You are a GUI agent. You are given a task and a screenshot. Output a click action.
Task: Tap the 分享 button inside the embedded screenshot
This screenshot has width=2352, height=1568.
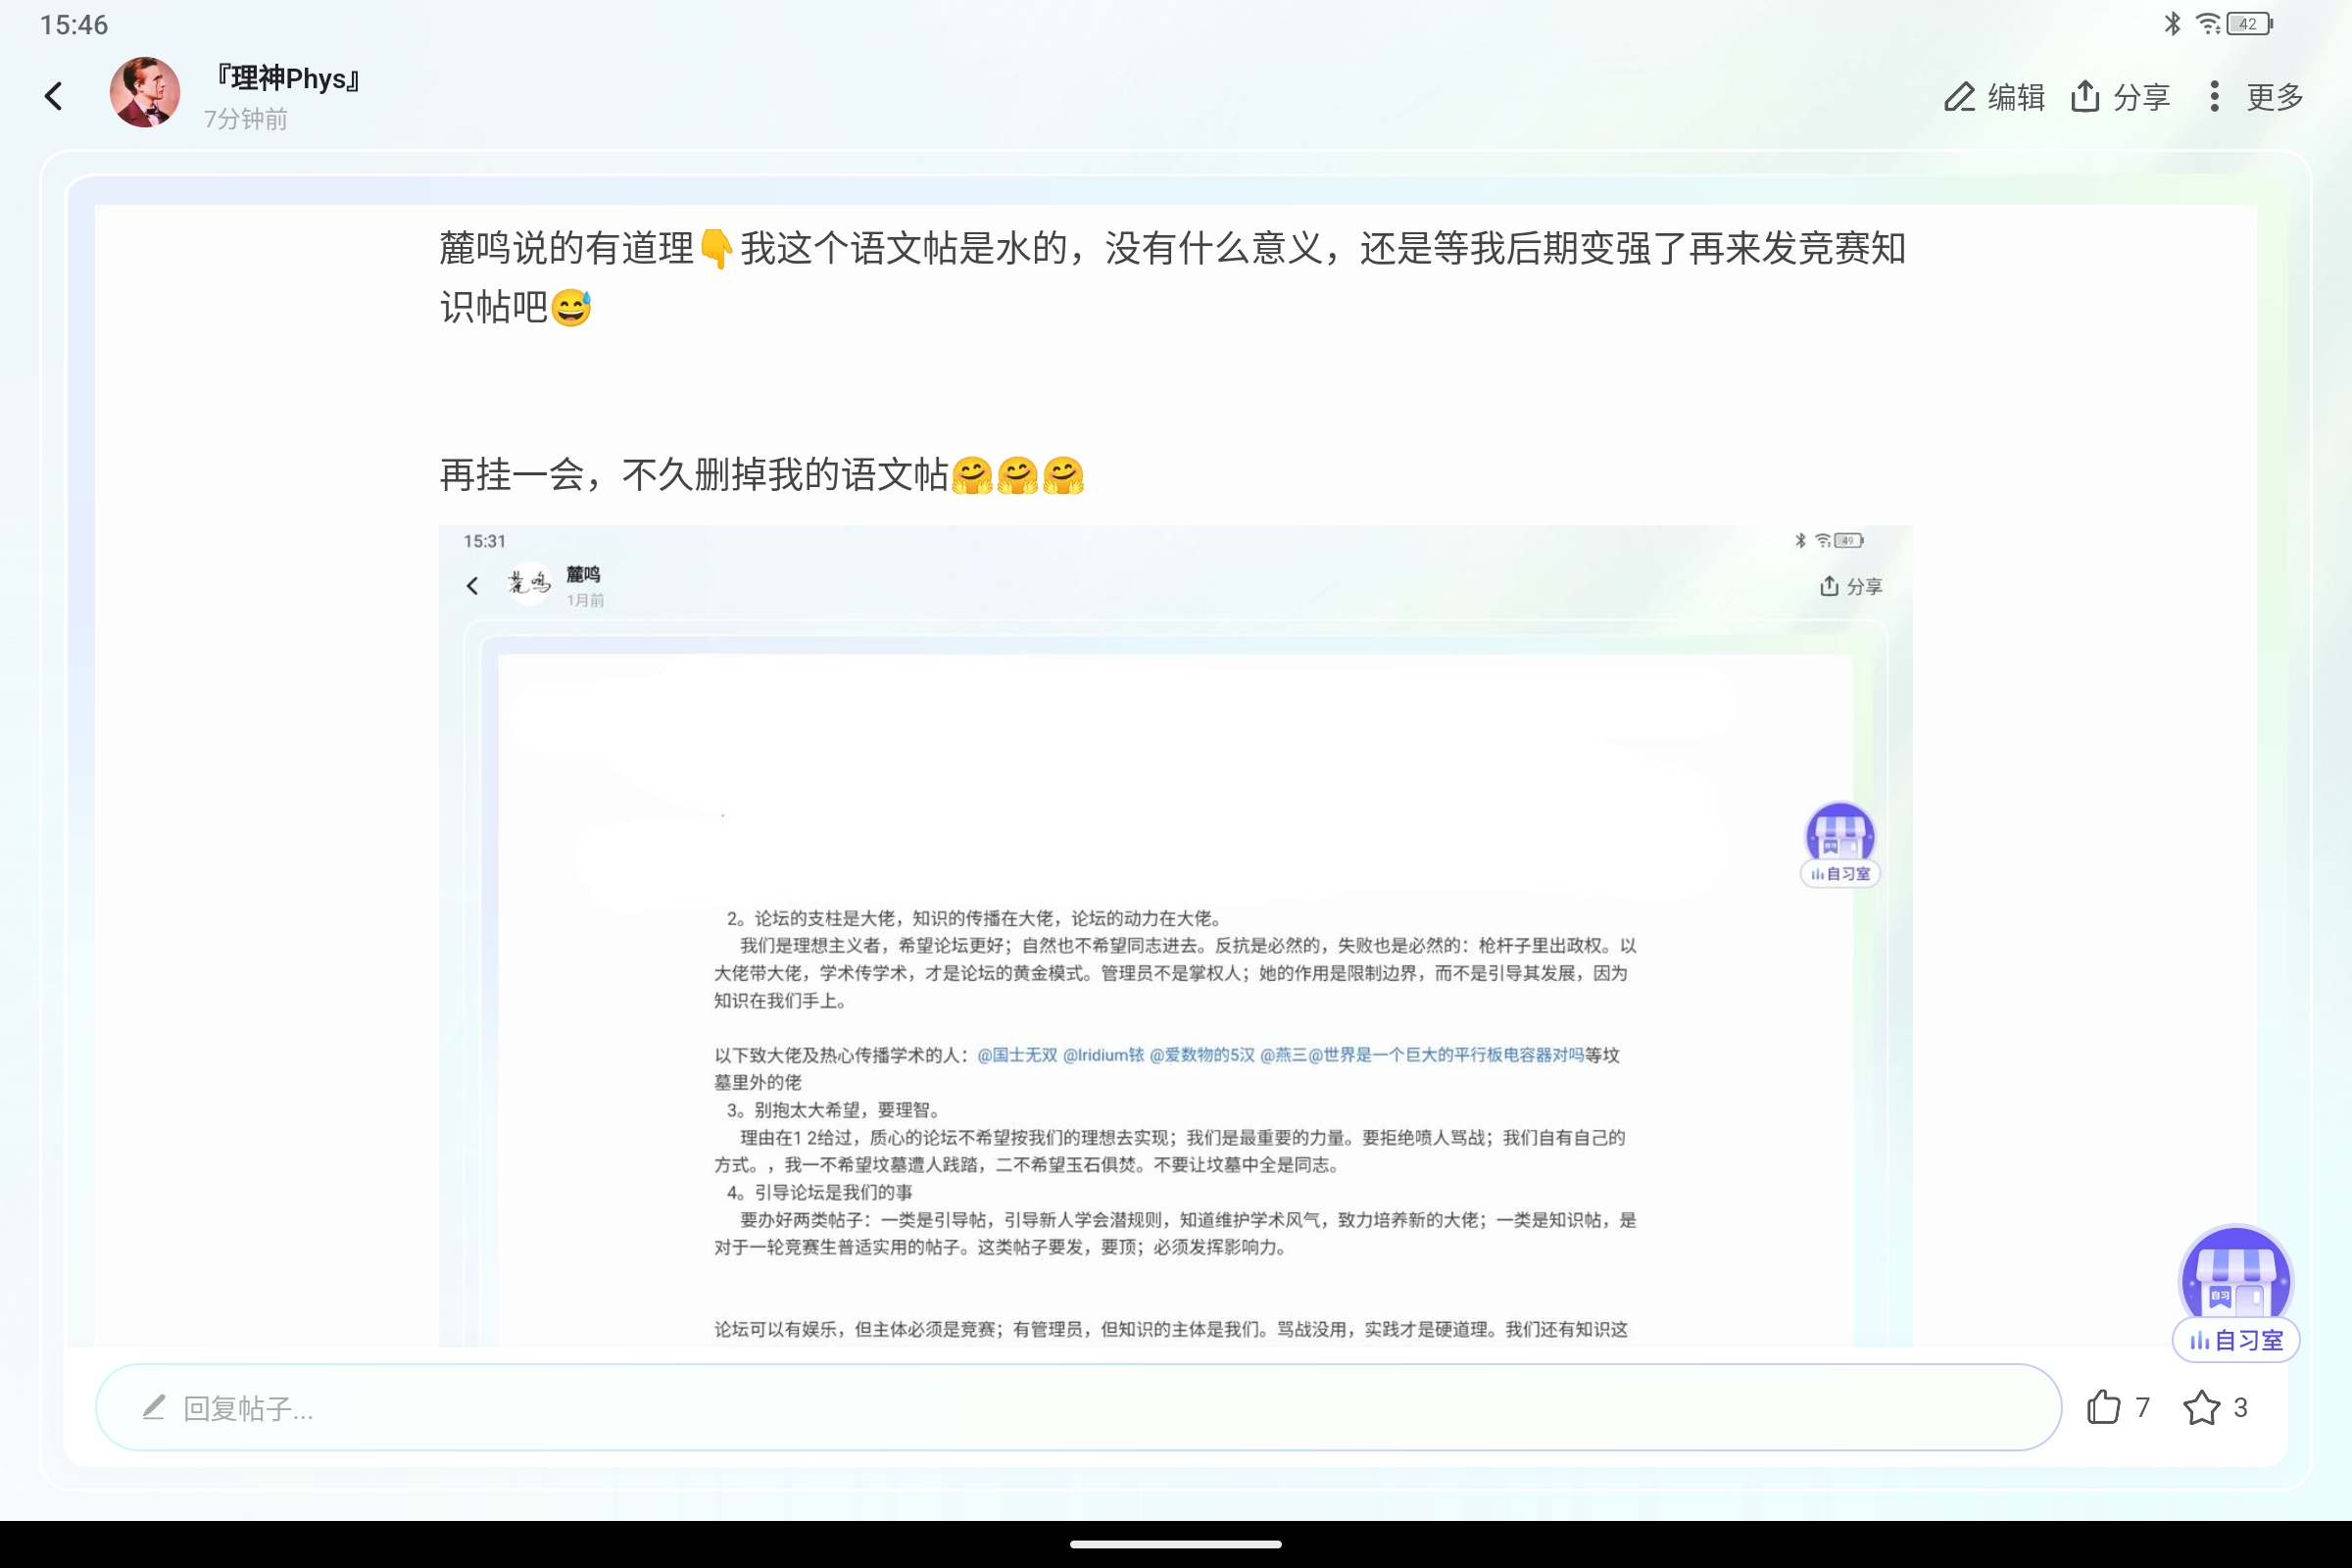(x=1850, y=586)
